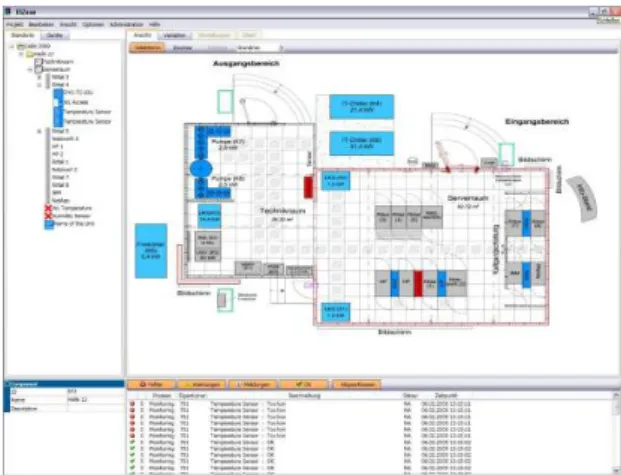Select the NetApp tree item
This screenshot has height=475, width=621.
click(61, 200)
